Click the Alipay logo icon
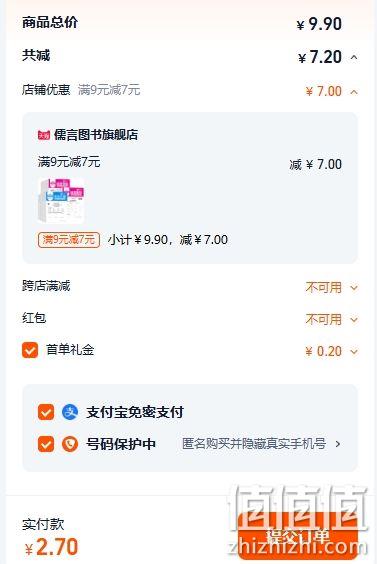Screen dimensions: 377x564 click(x=70, y=412)
